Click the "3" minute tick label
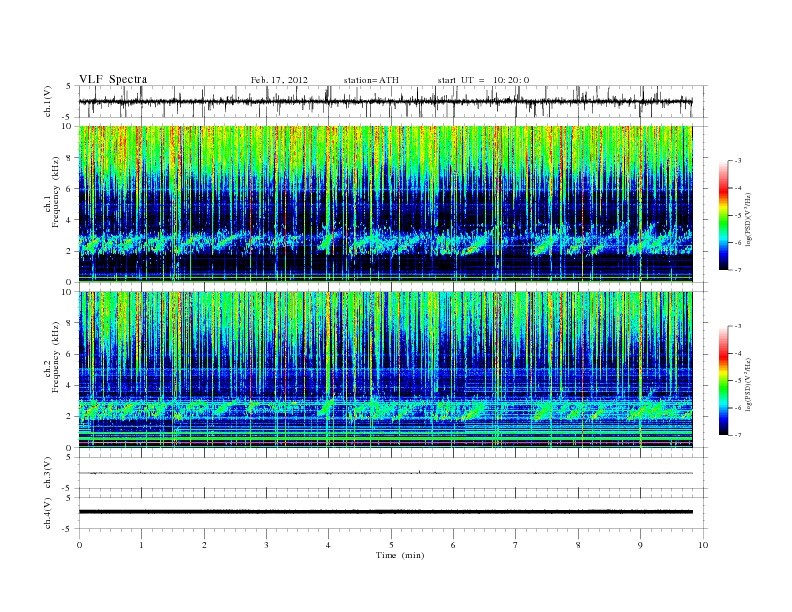 click(266, 545)
